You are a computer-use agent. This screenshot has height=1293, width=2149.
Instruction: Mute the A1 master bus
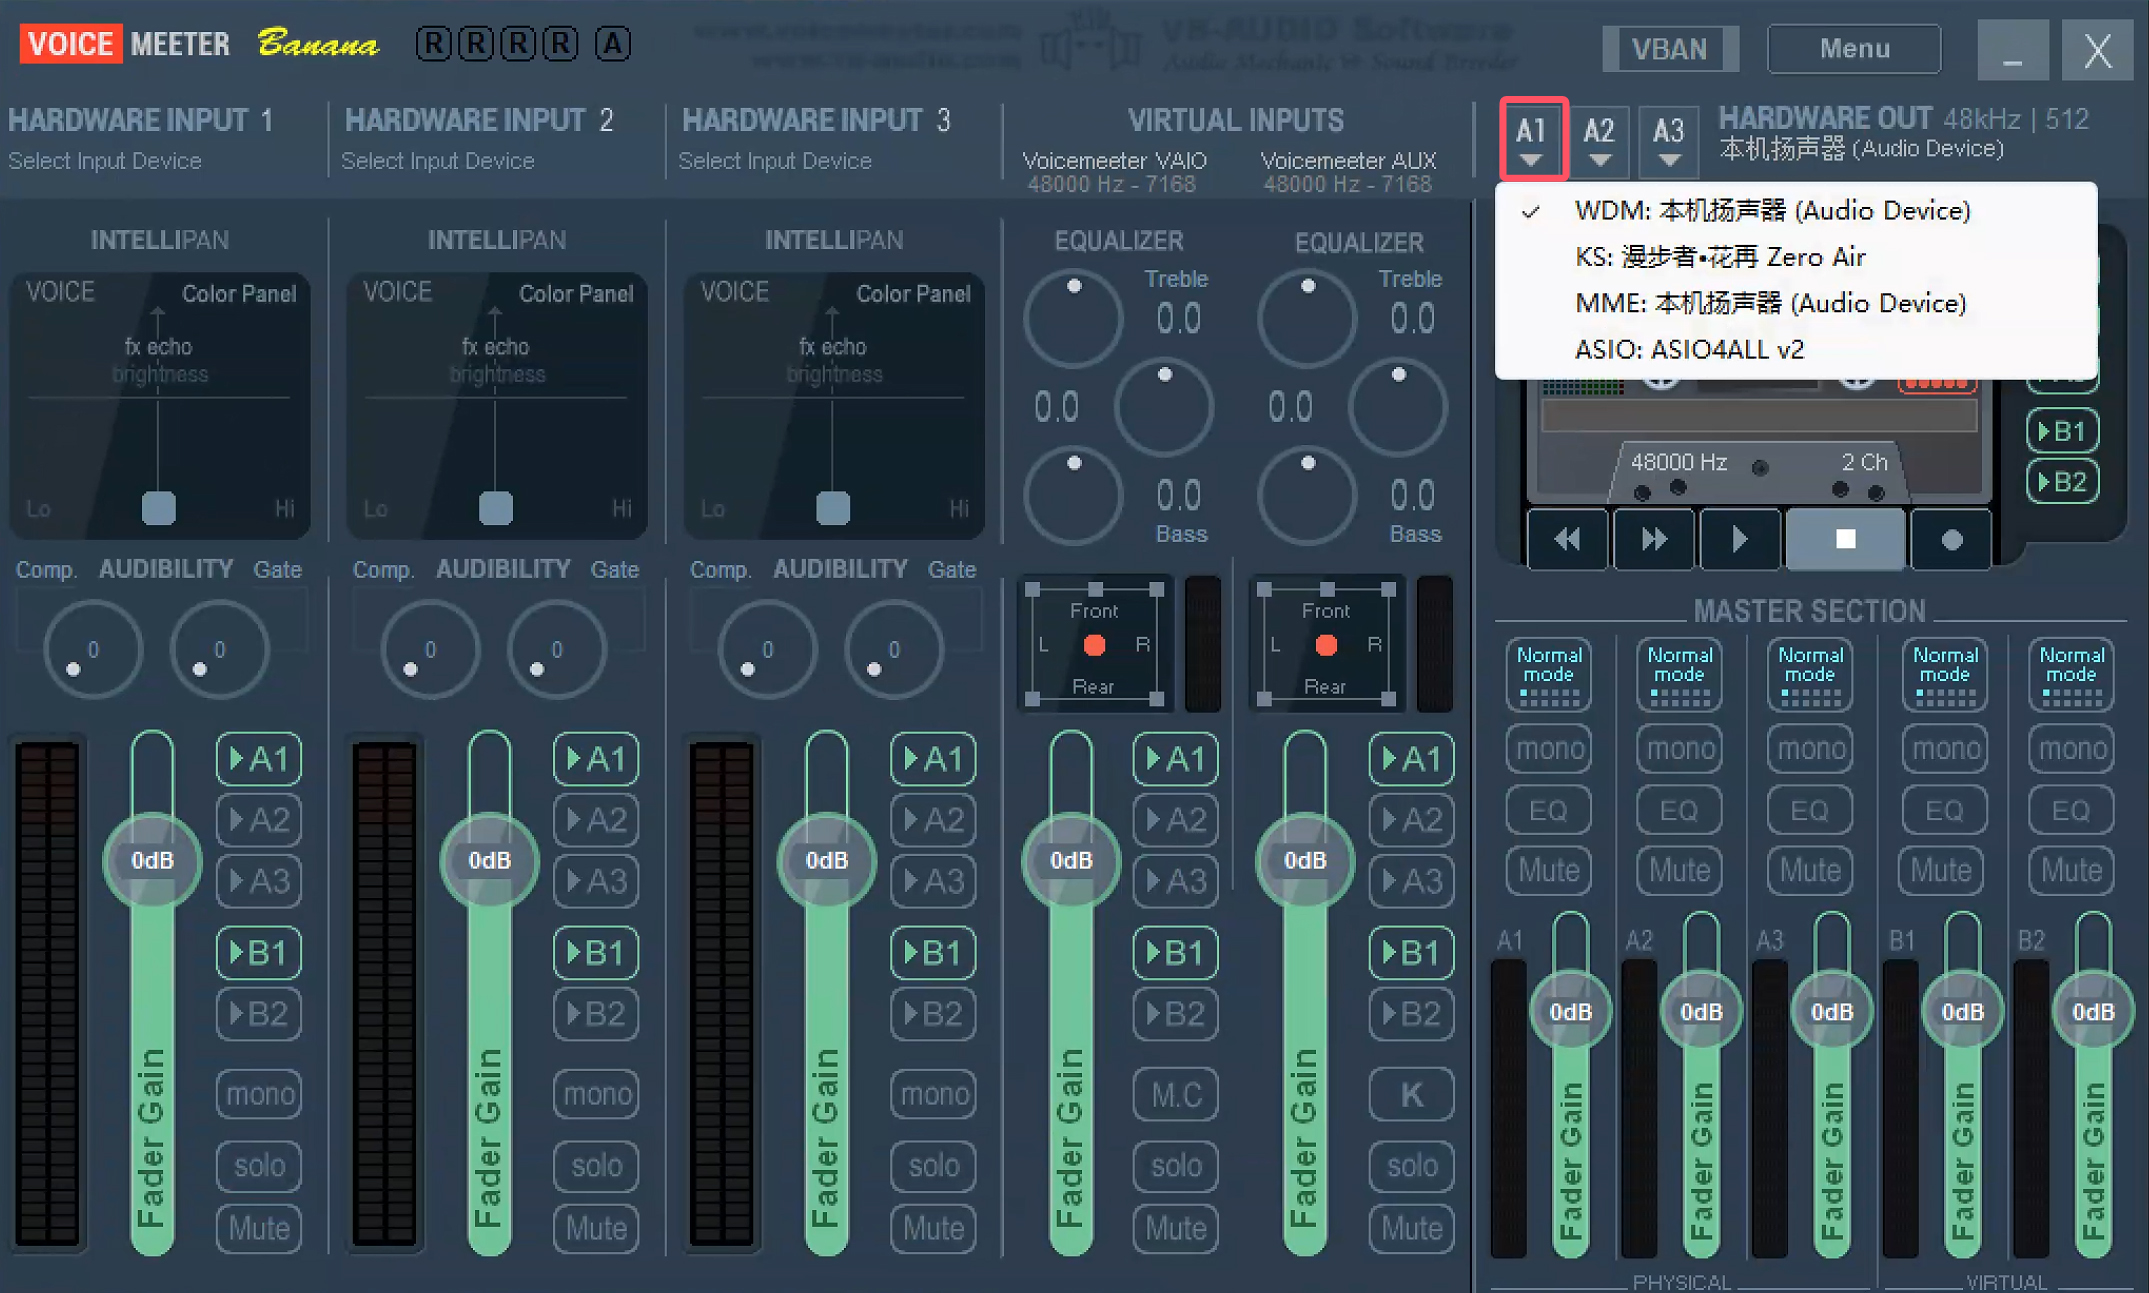1549,870
